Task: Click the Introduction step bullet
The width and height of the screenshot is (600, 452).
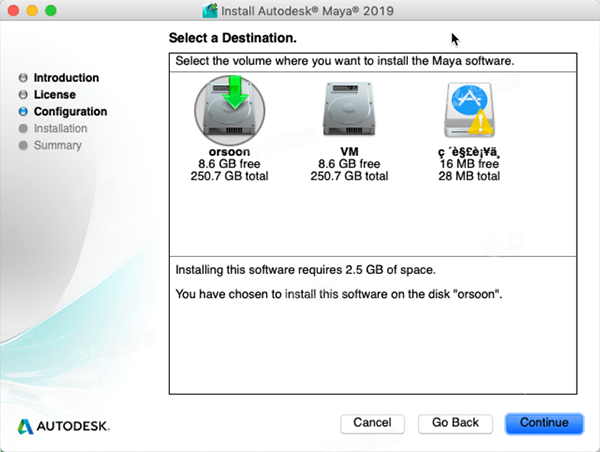Action: [23, 78]
